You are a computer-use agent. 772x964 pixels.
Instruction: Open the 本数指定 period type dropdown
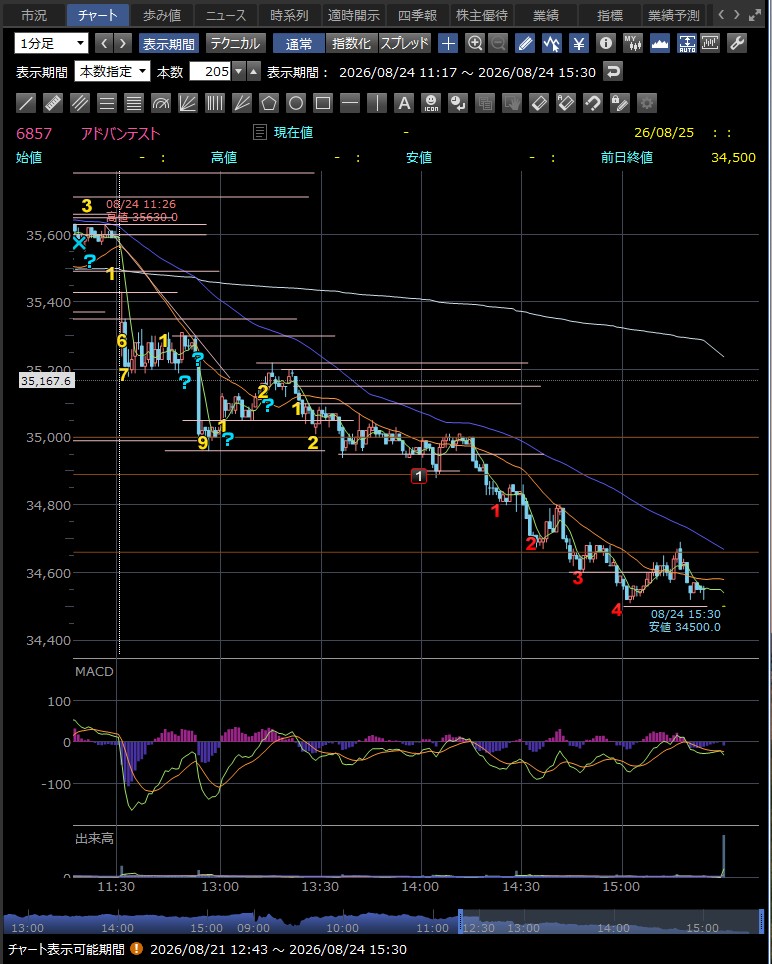point(112,72)
